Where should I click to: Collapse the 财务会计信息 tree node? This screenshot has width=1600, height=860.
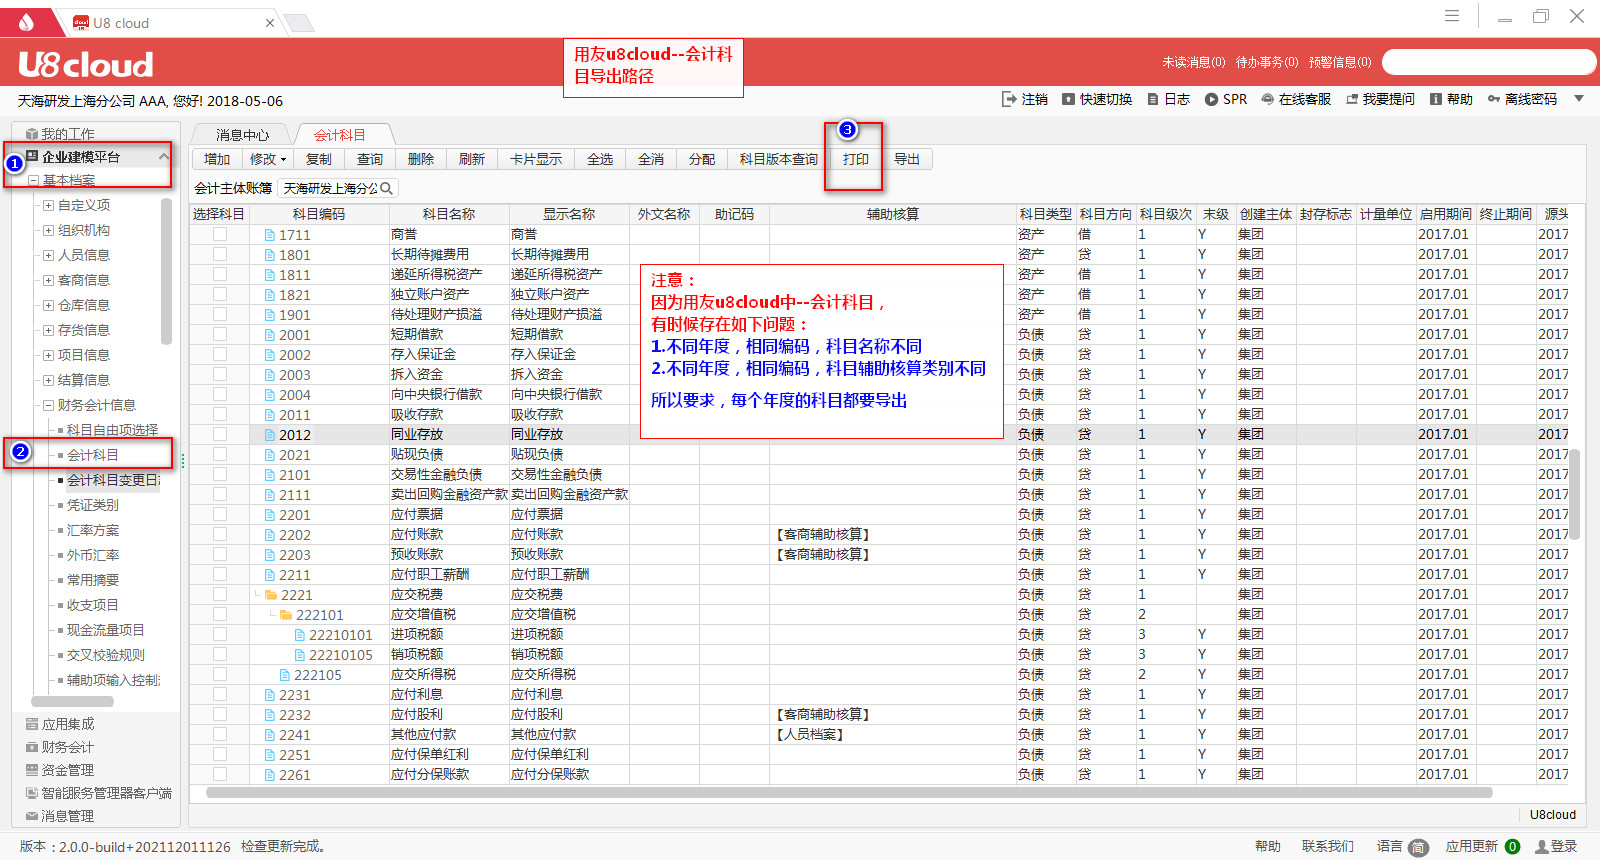click(48, 405)
